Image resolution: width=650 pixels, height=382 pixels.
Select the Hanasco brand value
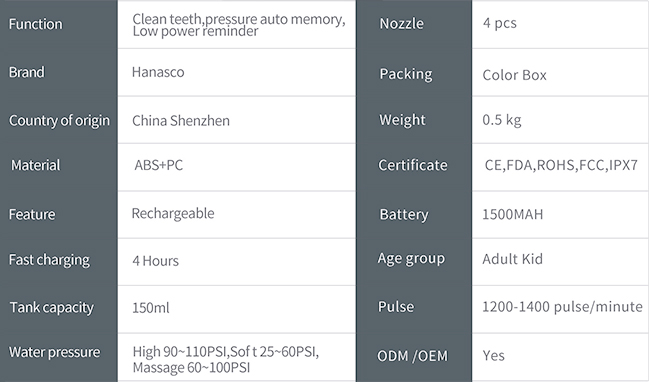pos(158,72)
